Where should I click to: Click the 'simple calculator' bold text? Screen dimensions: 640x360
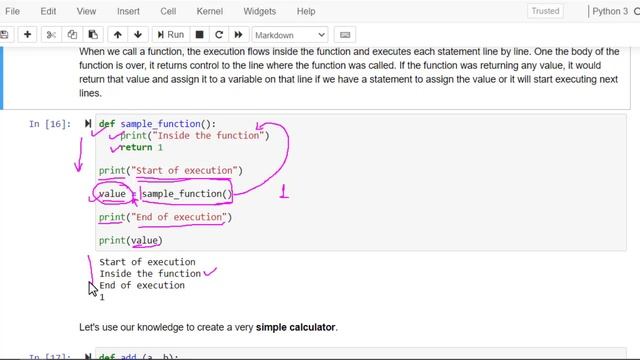pyautogui.click(x=296, y=327)
